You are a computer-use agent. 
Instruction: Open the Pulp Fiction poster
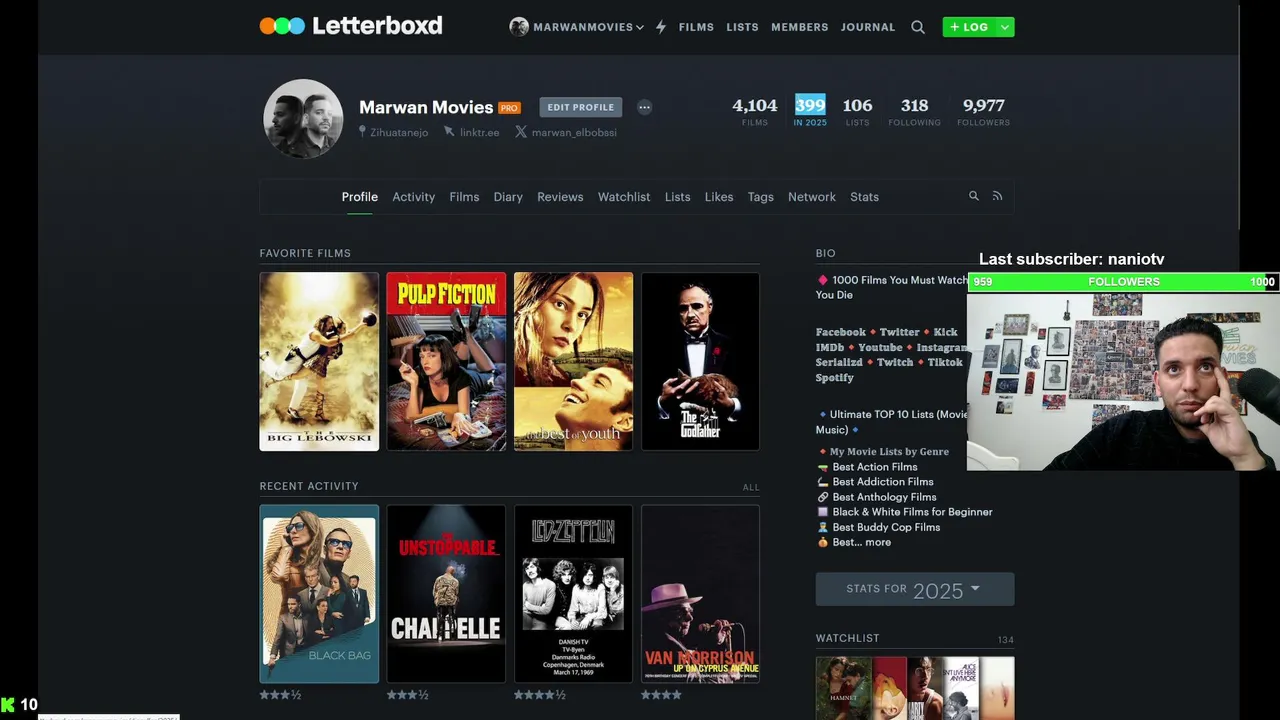pyautogui.click(x=446, y=361)
